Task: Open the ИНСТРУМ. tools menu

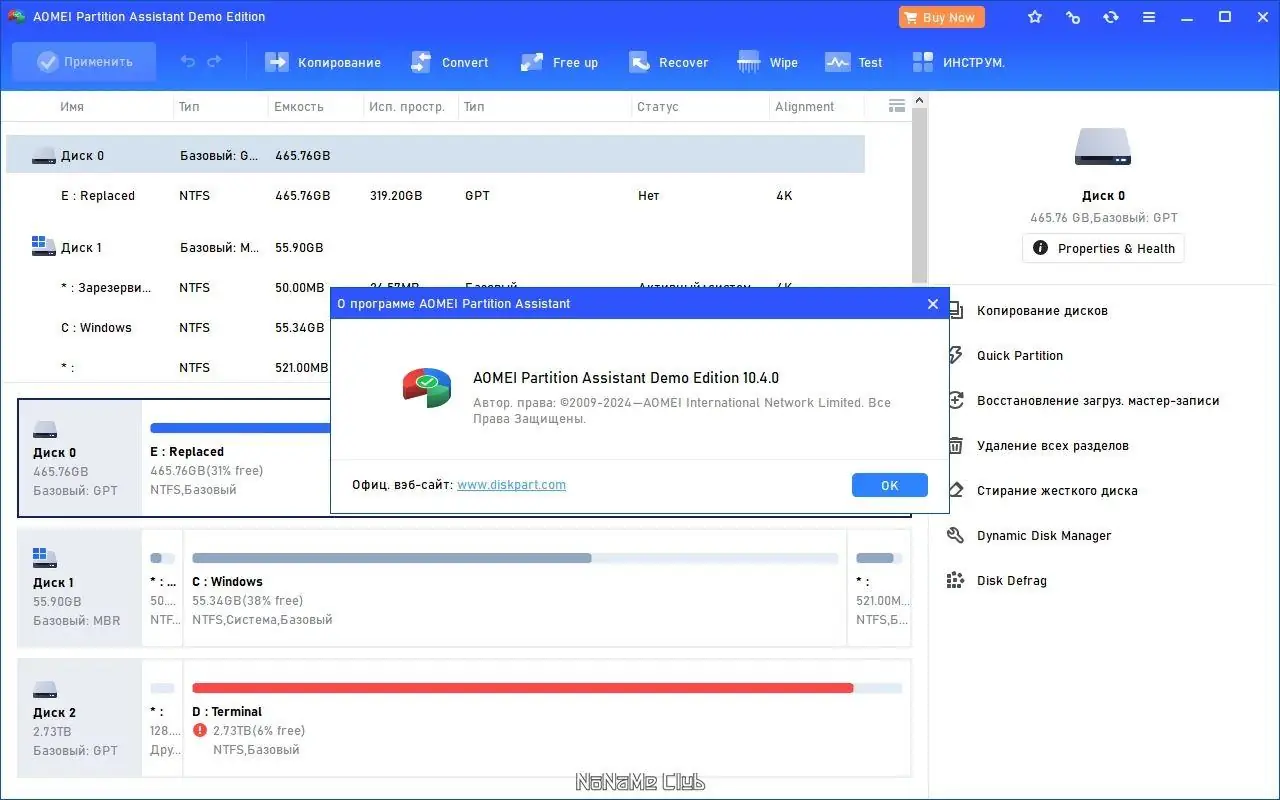Action: (x=958, y=62)
